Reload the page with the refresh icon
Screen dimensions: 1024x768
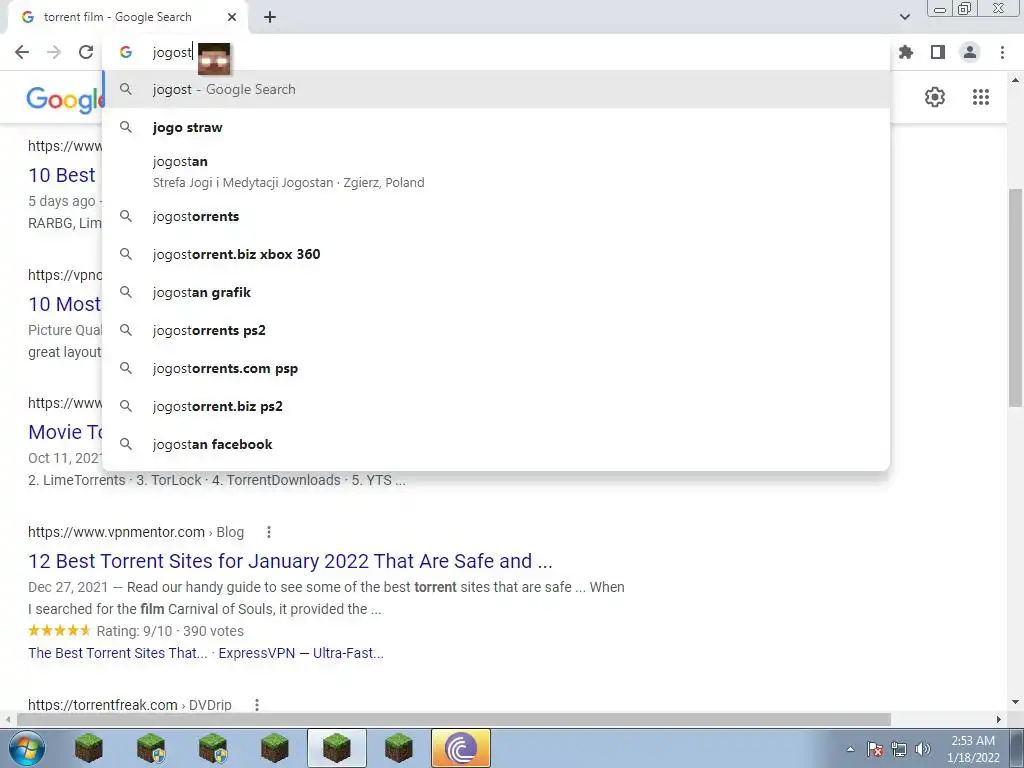click(86, 52)
